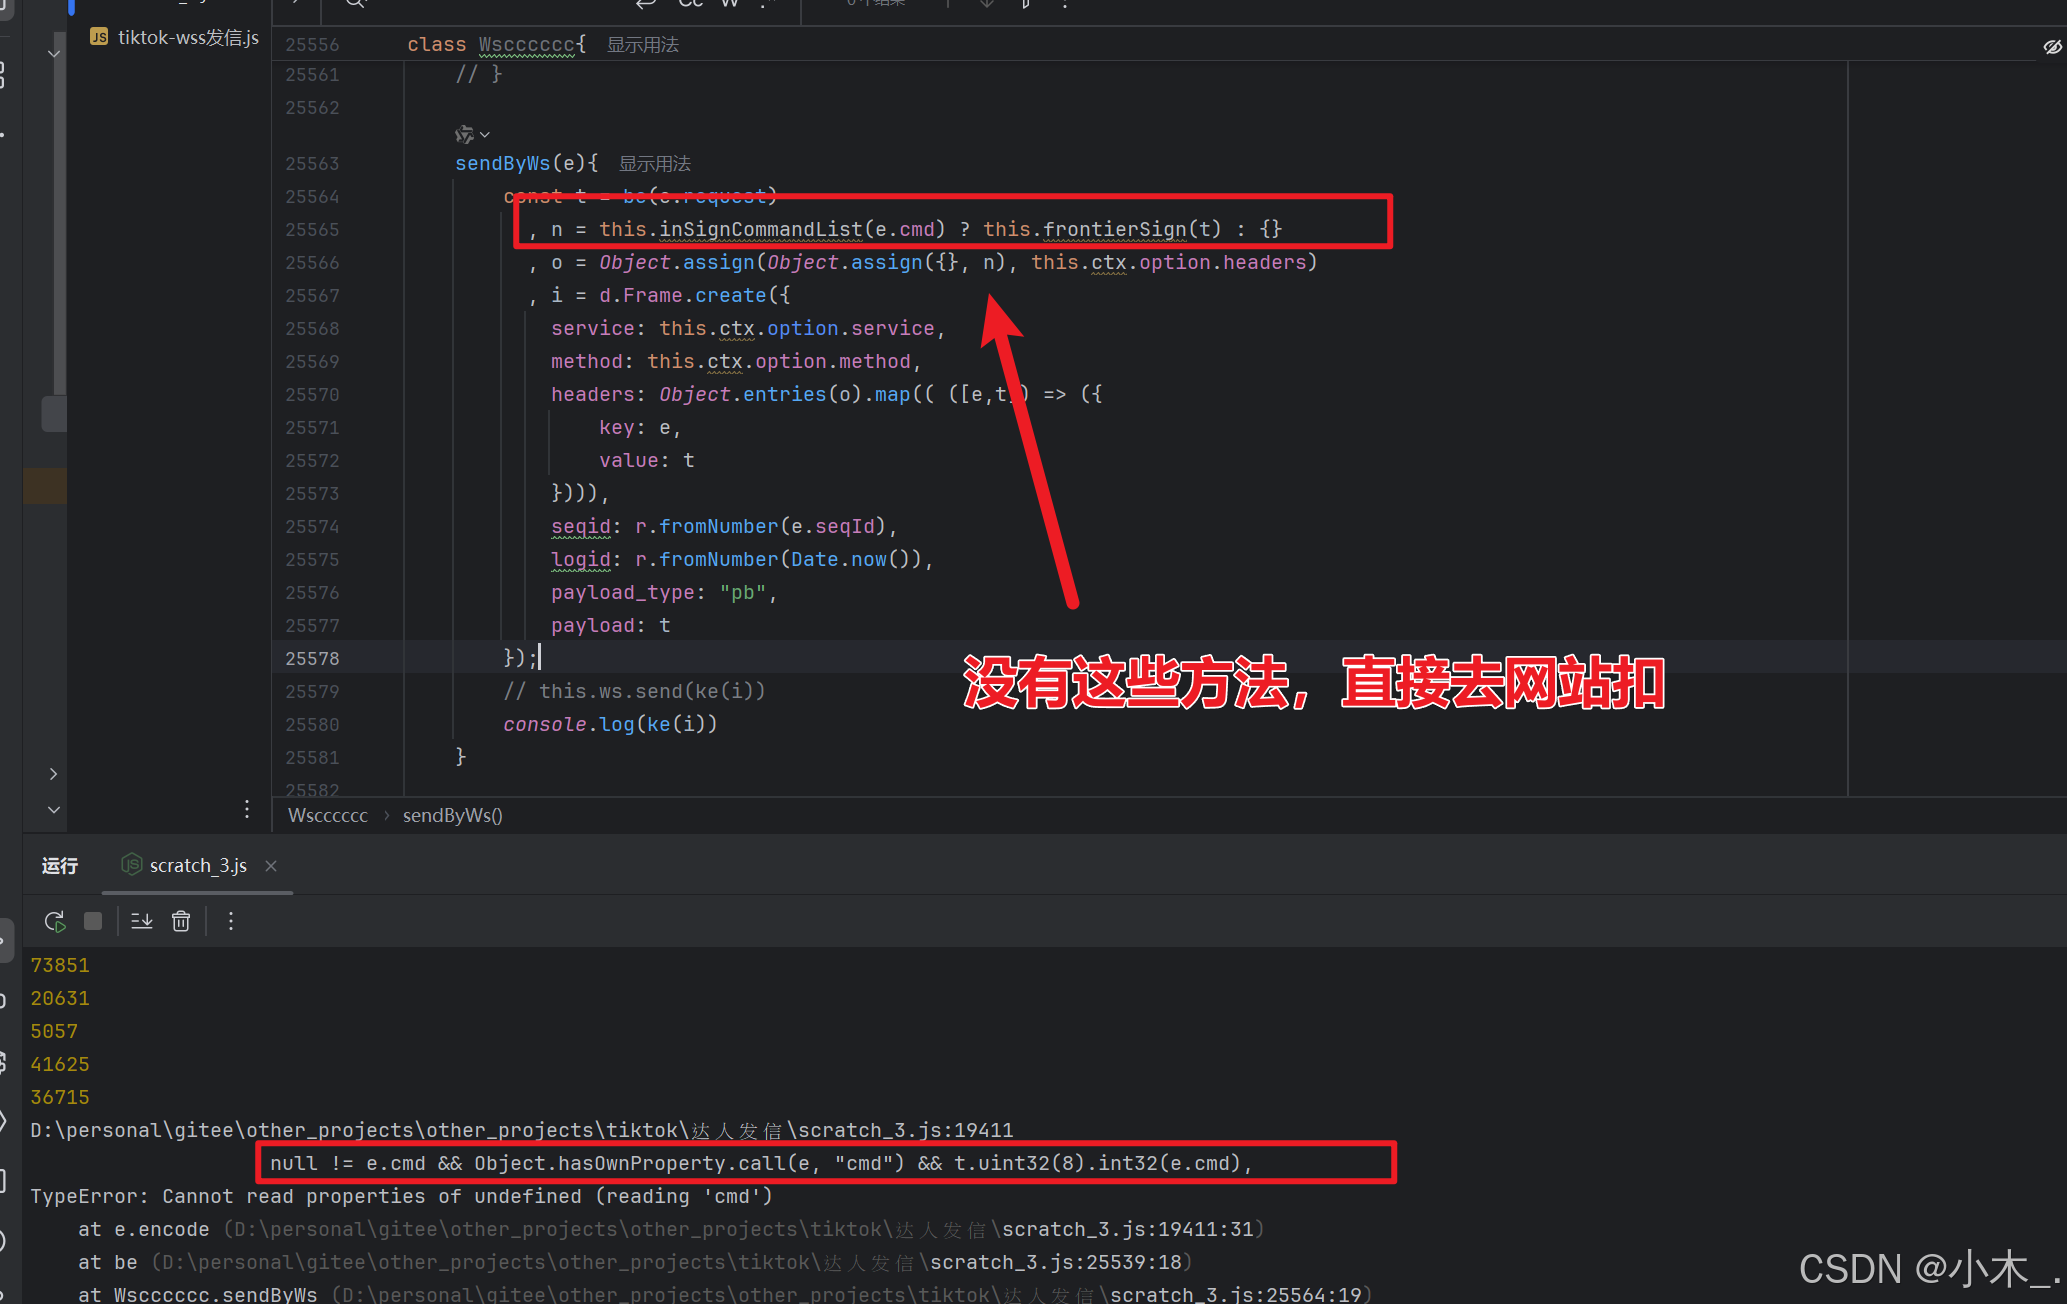
Task: Click the trash icon to clear run output
Action: [181, 921]
